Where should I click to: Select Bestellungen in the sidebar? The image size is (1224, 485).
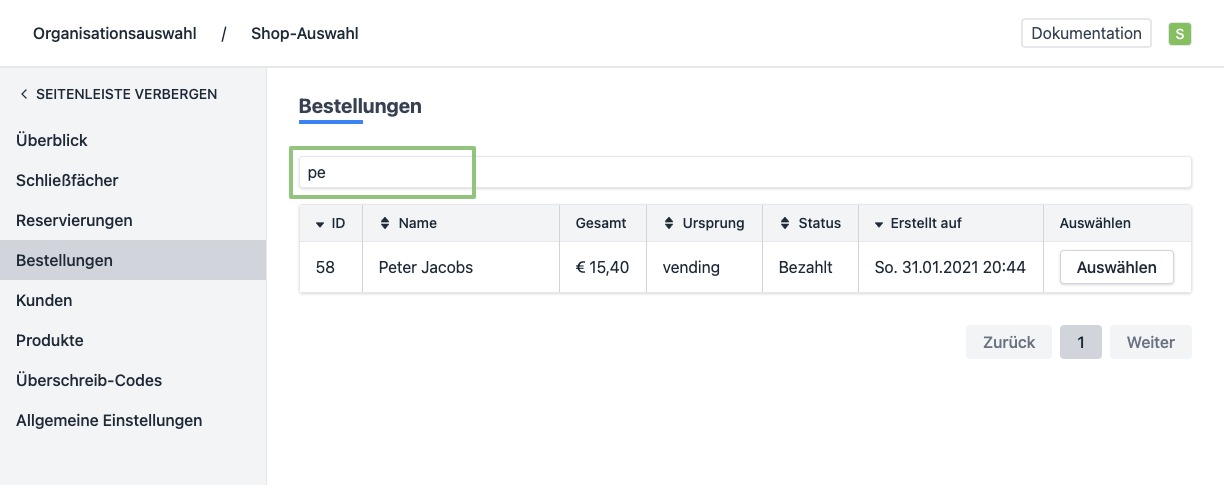(x=64, y=260)
